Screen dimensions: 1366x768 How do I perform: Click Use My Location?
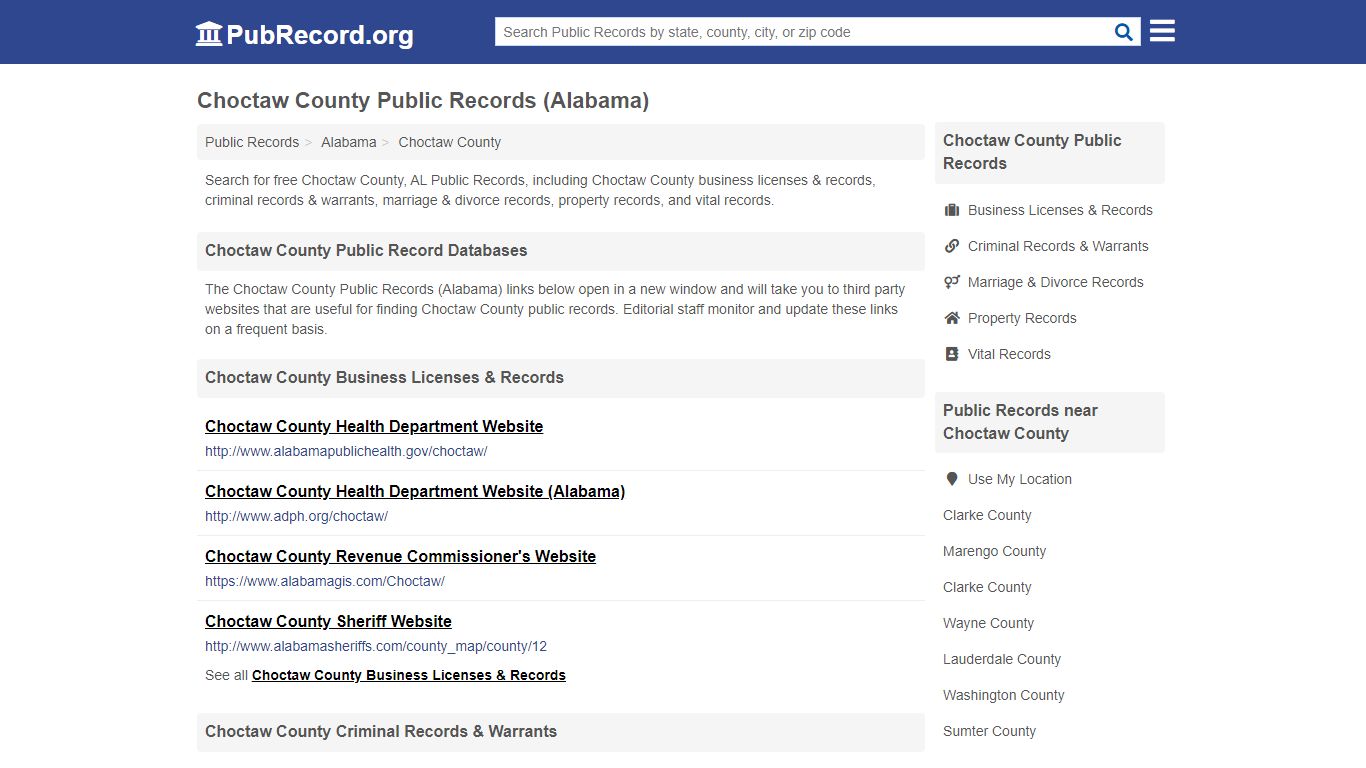click(1019, 479)
